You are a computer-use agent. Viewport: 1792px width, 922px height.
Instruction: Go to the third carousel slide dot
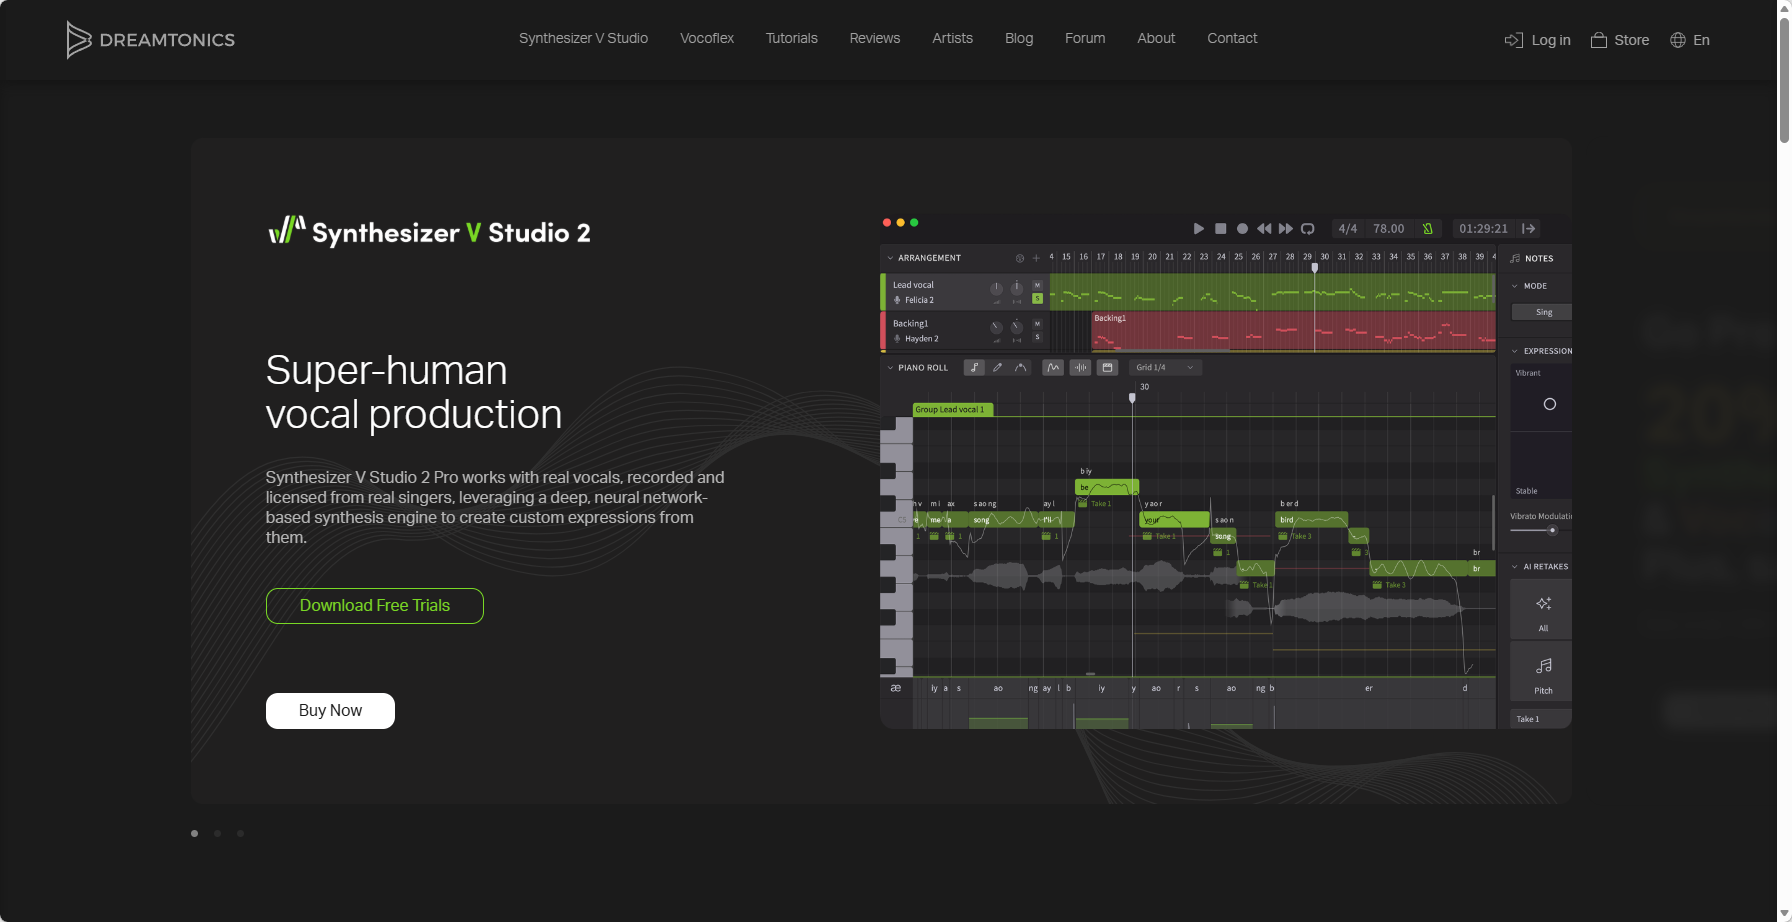coord(240,833)
